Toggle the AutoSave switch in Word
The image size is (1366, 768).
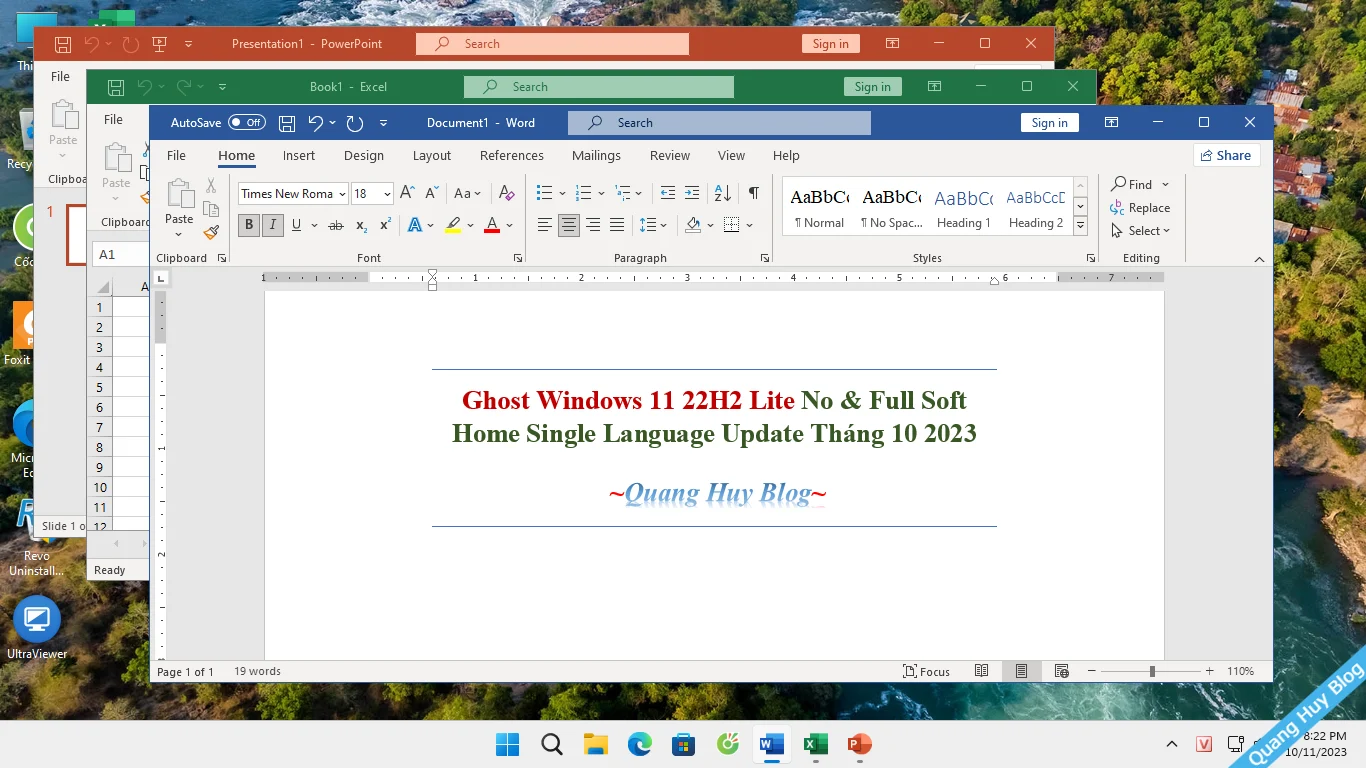(x=246, y=123)
